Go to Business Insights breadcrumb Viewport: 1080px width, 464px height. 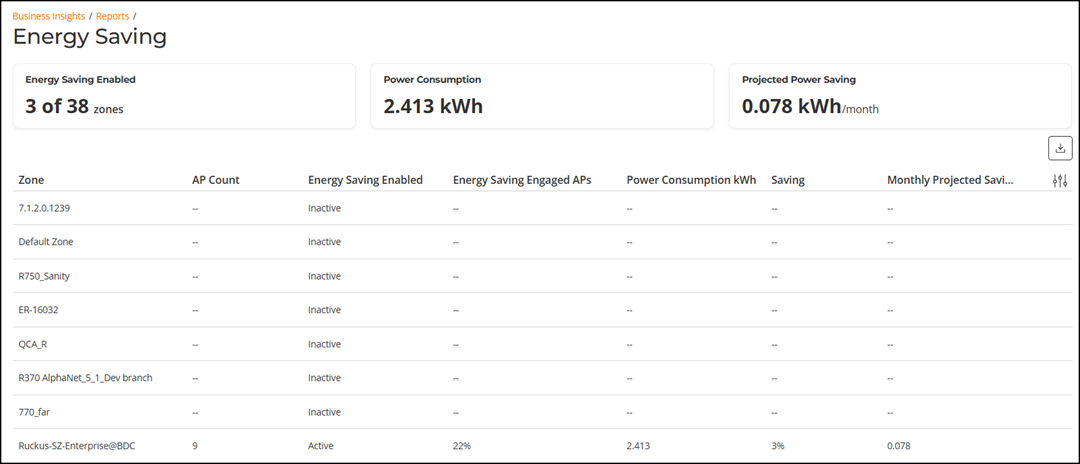[x=48, y=16]
